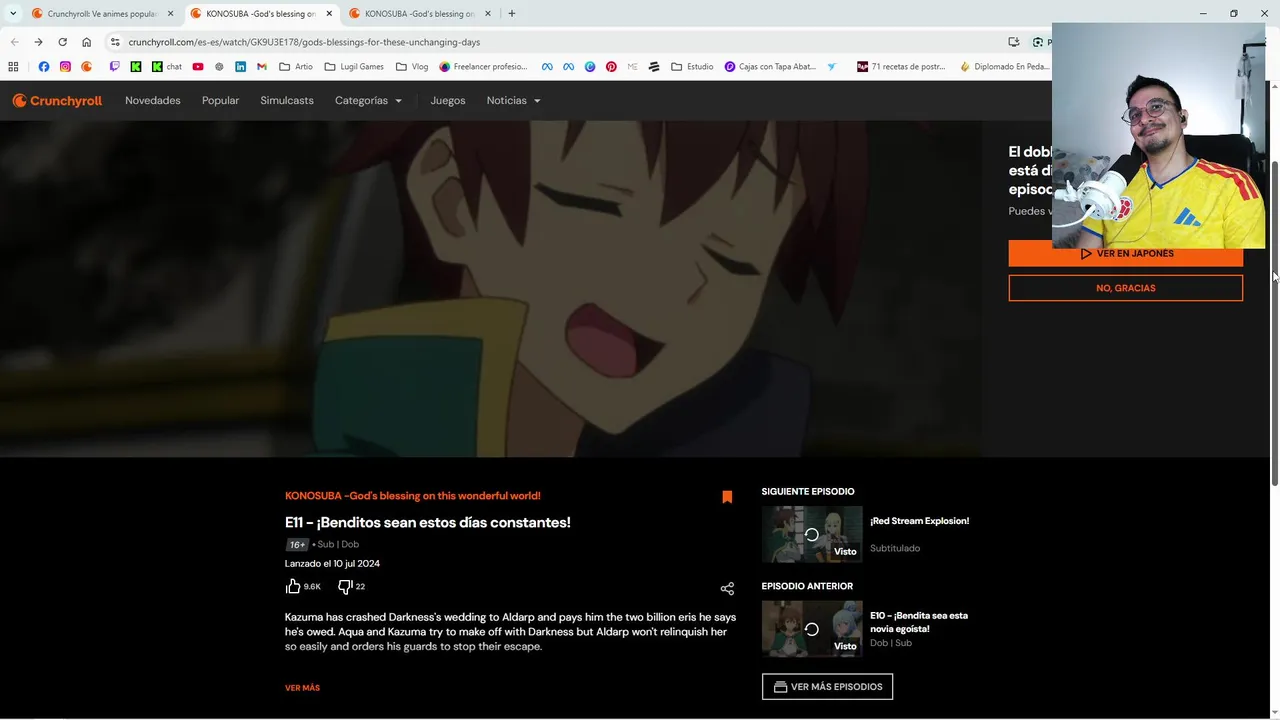Screen dimensions: 1280x720
Task: Dislike the episode with thumbs down
Action: click(345, 586)
